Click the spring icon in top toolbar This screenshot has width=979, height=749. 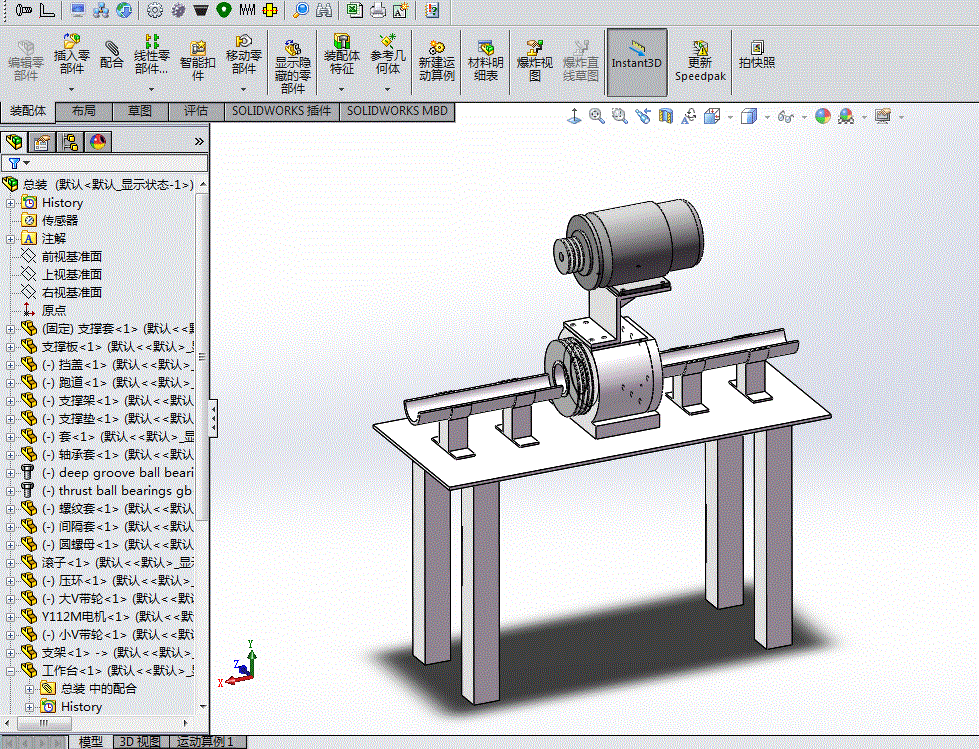coord(247,10)
